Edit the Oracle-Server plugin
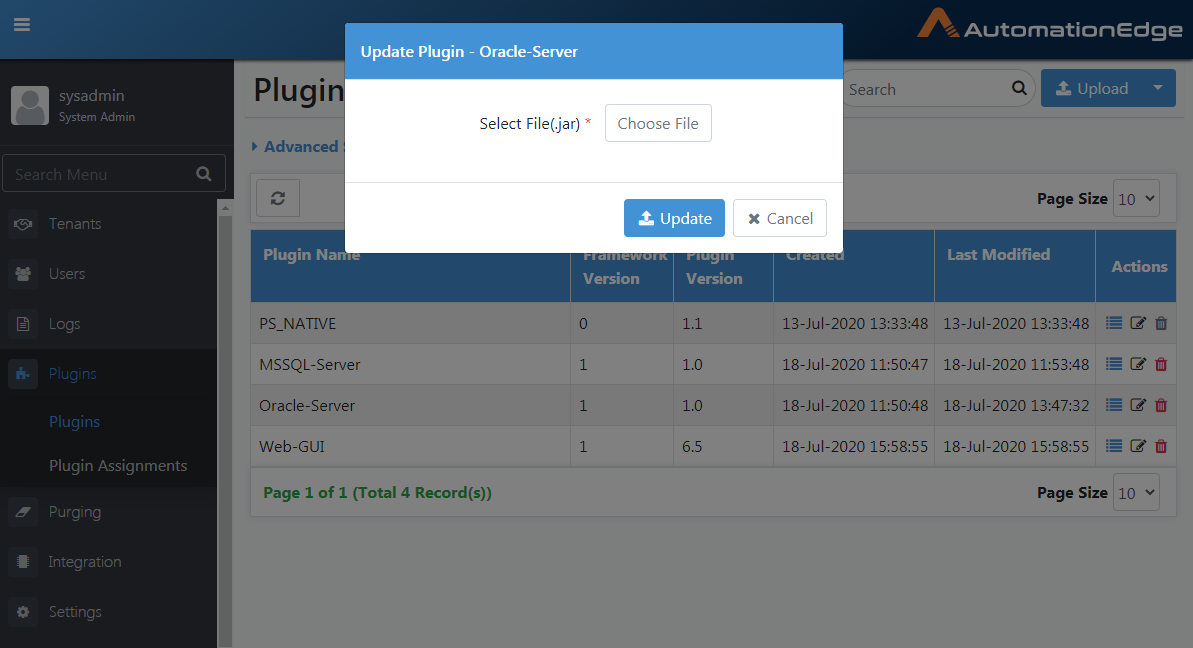The image size is (1193, 648). tap(1138, 405)
